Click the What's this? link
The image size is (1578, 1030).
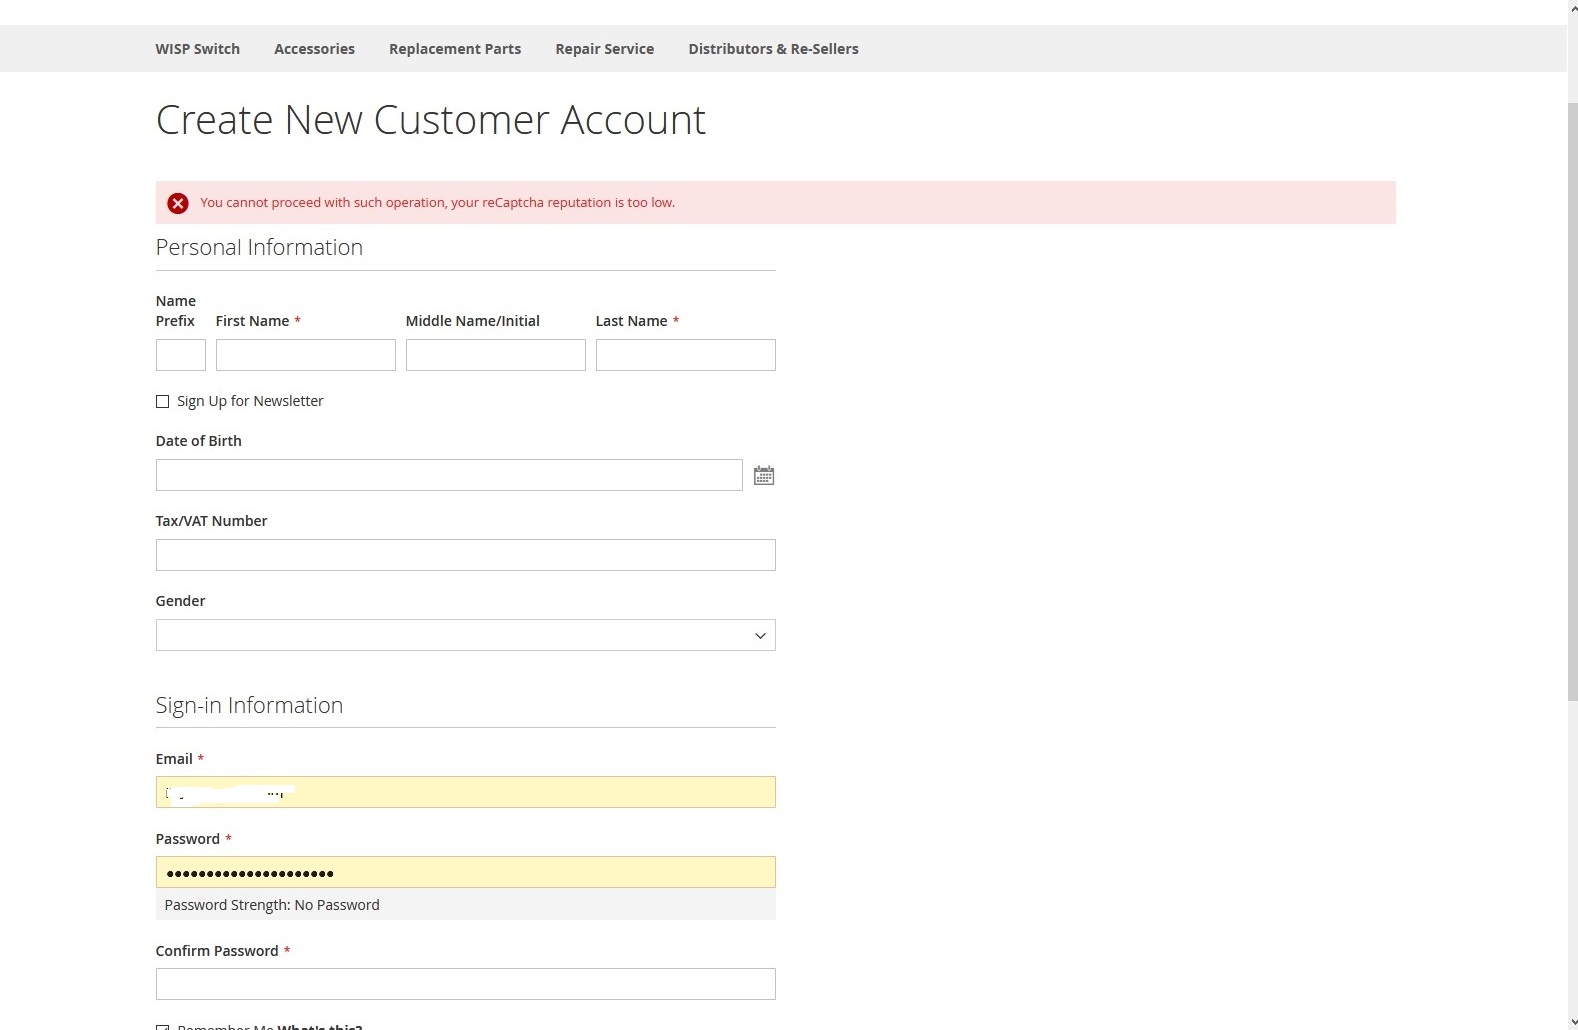point(320,1026)
